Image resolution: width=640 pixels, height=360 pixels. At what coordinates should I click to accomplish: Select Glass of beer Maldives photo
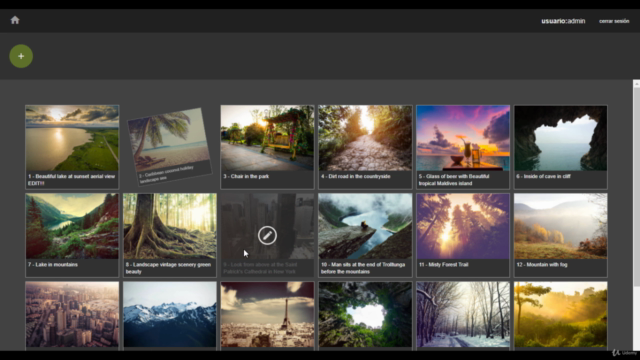(463, 138)
